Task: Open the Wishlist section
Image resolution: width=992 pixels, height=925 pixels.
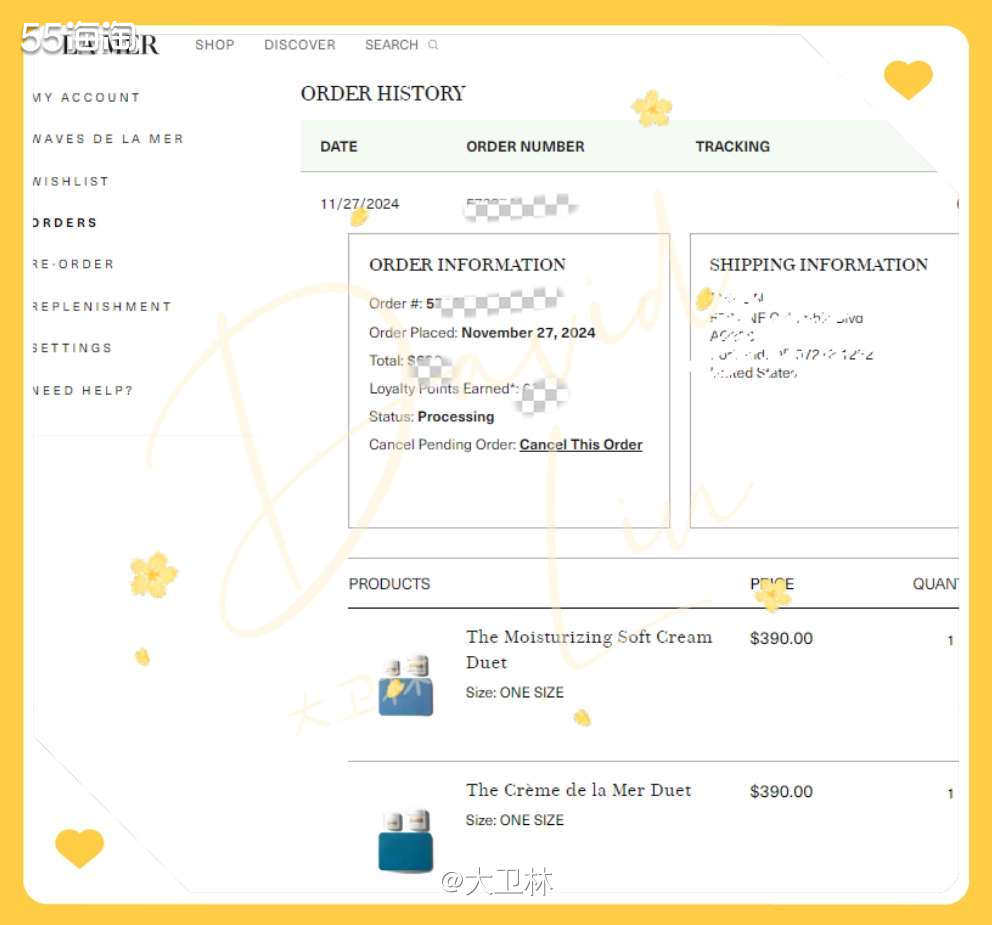Action: click(70, 182)
